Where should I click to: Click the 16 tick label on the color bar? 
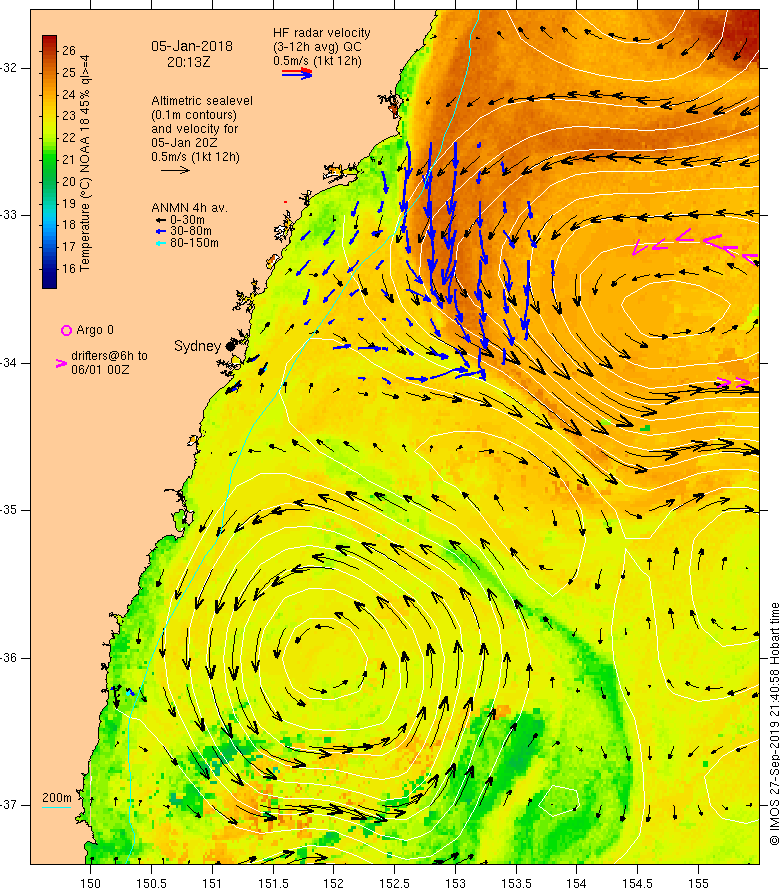pos(69,268)
